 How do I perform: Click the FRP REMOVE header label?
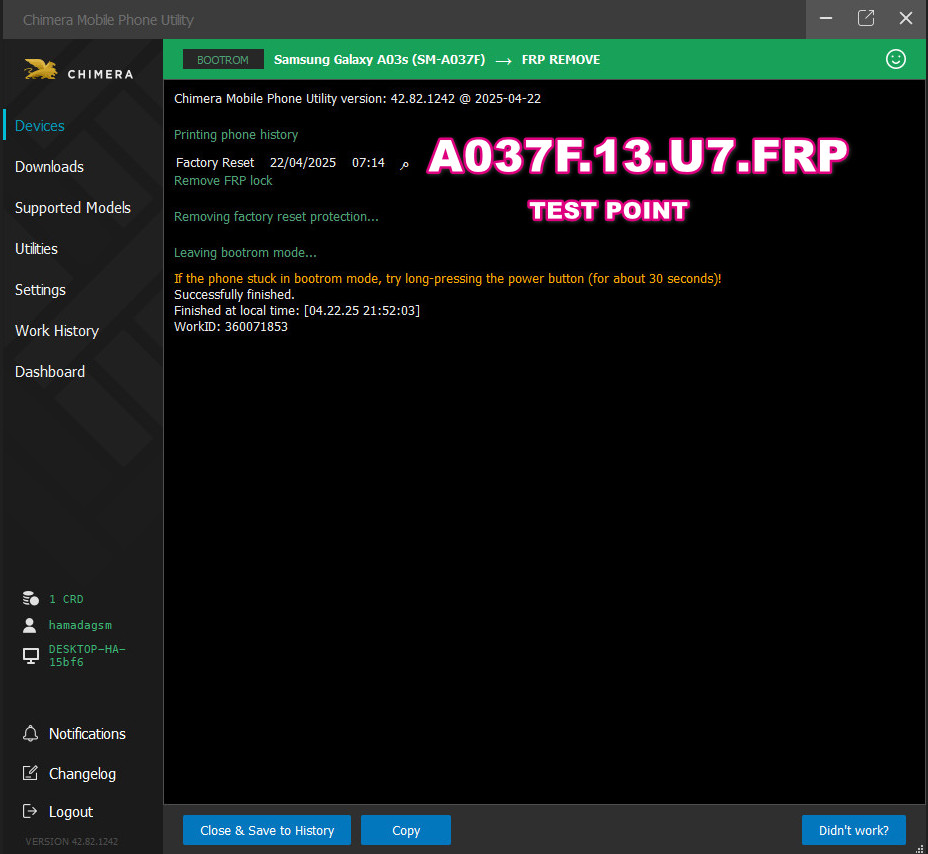tap(560, 59)
